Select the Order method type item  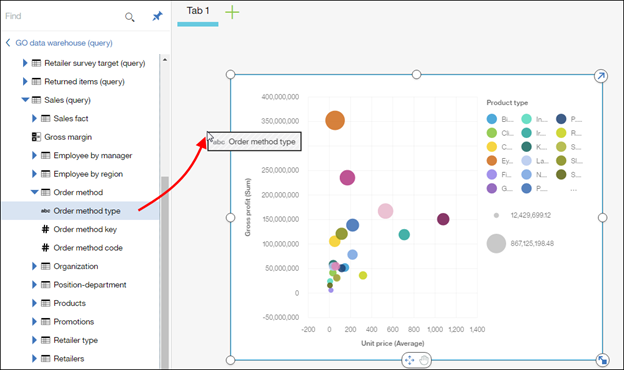pyautogui.click(x=81, y=211)
